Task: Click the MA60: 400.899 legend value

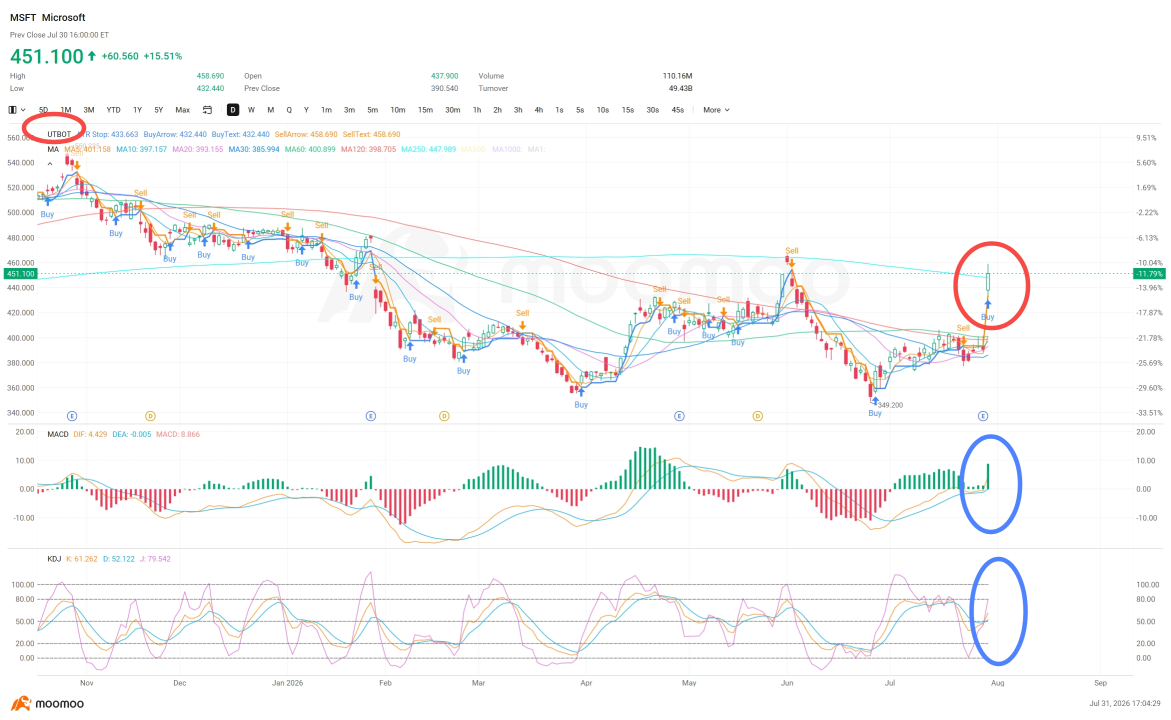Action: tap(310, 149)
